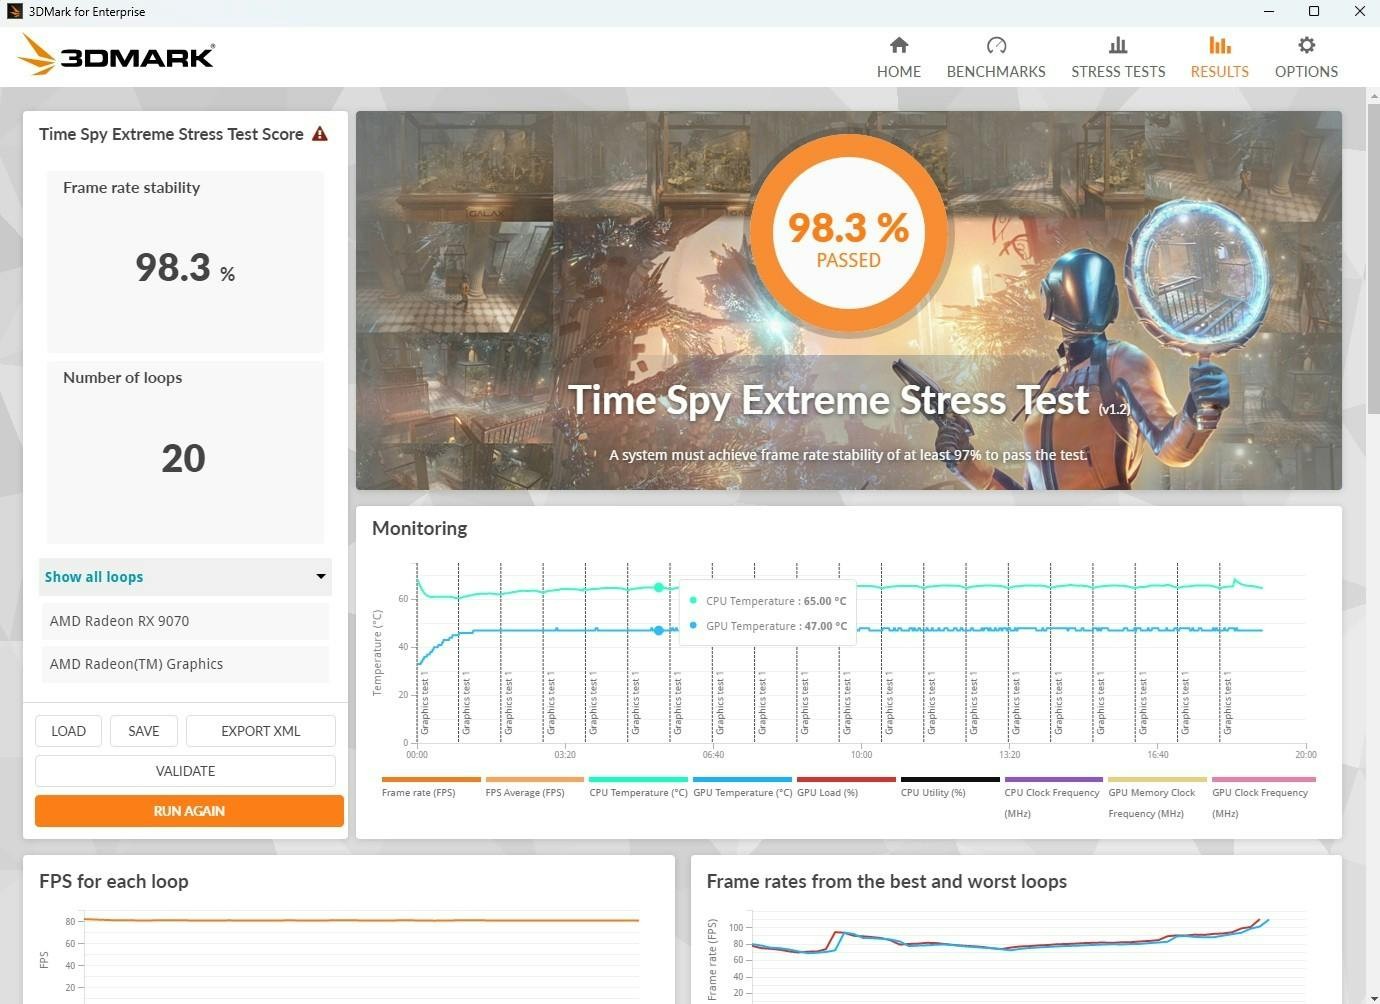This screenshot has width=1380, height=1004.
Task: Click the Number of loops label
Action: click(123, 378)
